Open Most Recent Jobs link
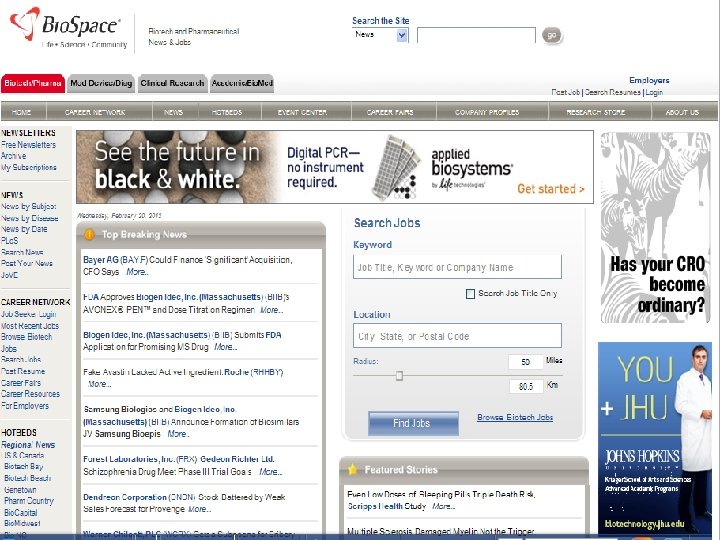Screen dimensions: 720x540 [x=30, y=326]
